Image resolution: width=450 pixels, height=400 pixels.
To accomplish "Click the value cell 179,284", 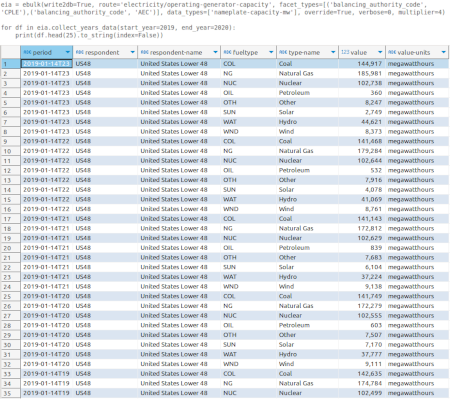I will 362,151.
